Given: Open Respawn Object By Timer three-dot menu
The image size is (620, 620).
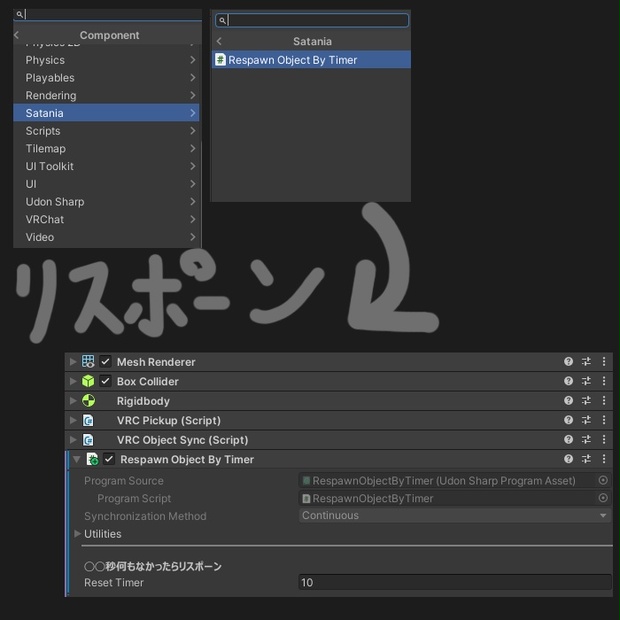Looking at the screenshot, I should click(x=604, y=459).
